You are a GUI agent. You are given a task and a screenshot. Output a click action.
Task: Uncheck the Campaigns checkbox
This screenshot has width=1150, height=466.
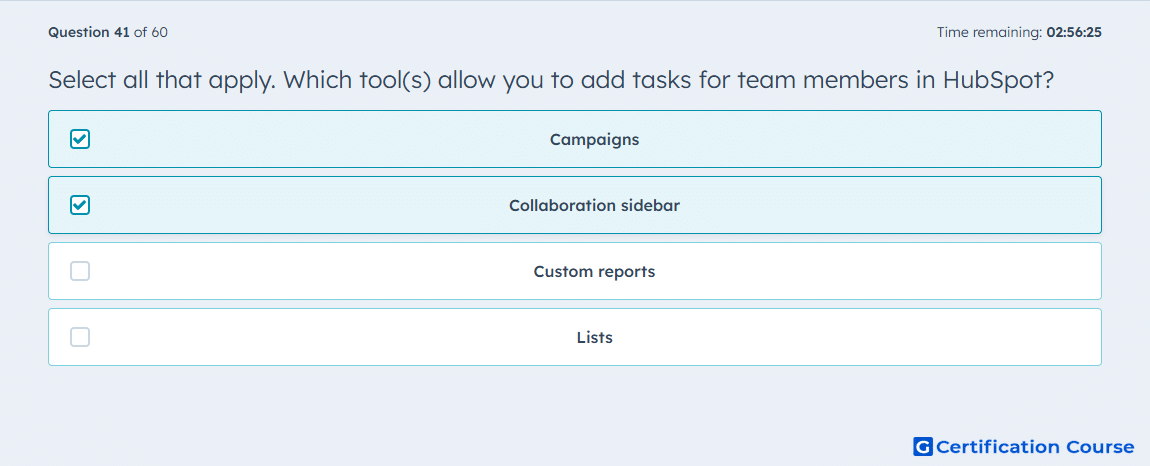[x=80, y=139]
